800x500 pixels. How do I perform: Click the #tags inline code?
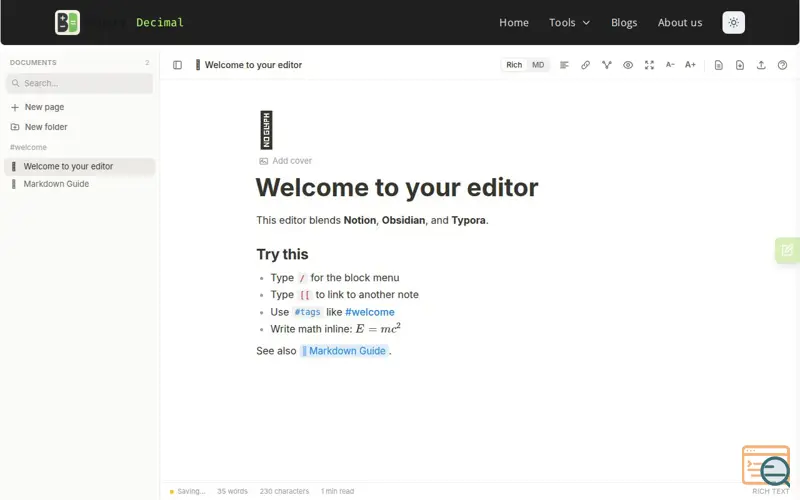307,312
